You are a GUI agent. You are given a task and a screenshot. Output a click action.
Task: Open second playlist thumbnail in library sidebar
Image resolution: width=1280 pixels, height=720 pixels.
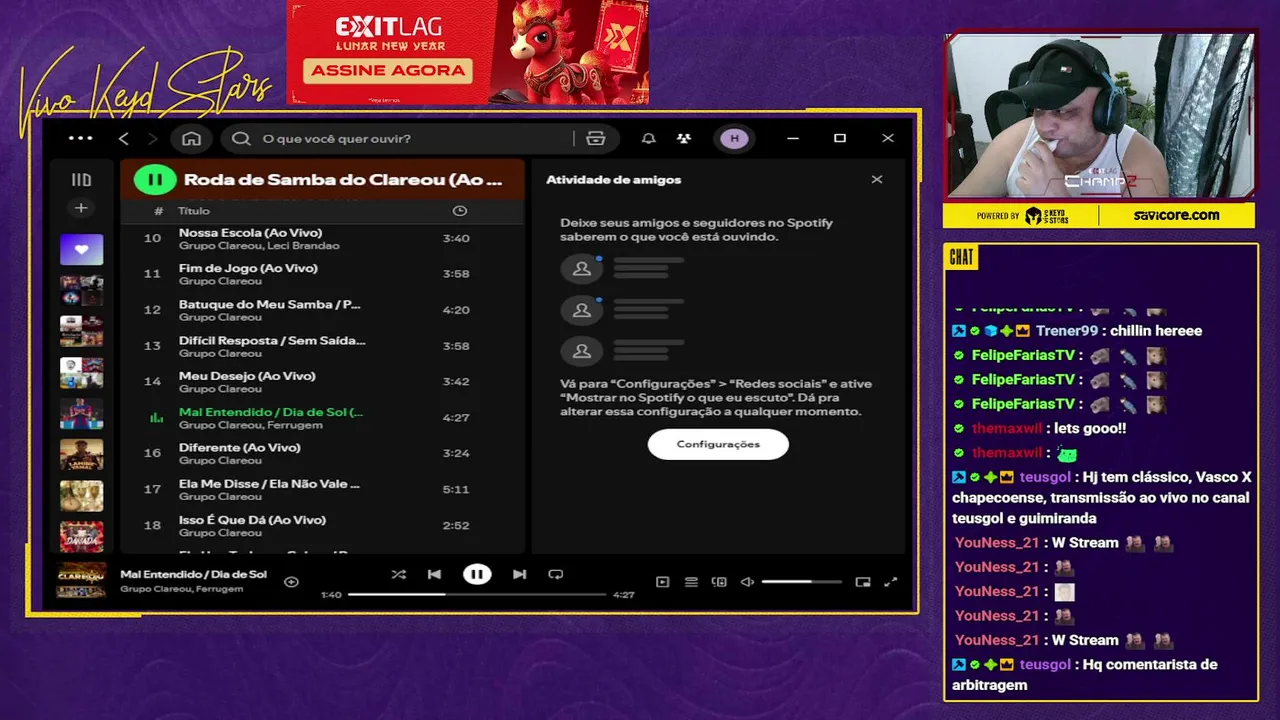[81, 291]
